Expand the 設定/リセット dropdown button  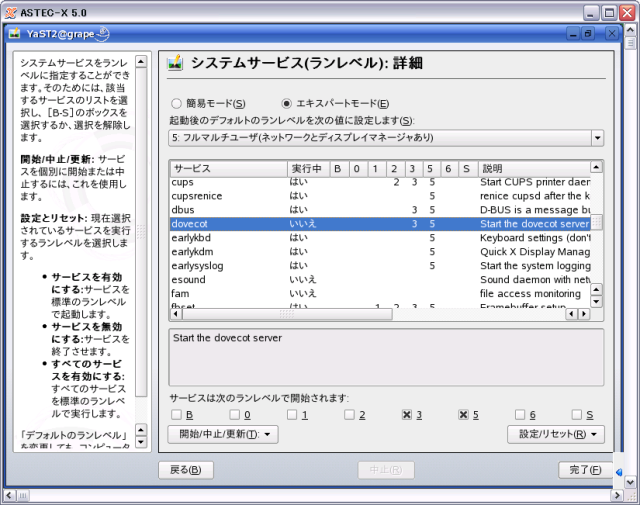(x=556, y=434)
